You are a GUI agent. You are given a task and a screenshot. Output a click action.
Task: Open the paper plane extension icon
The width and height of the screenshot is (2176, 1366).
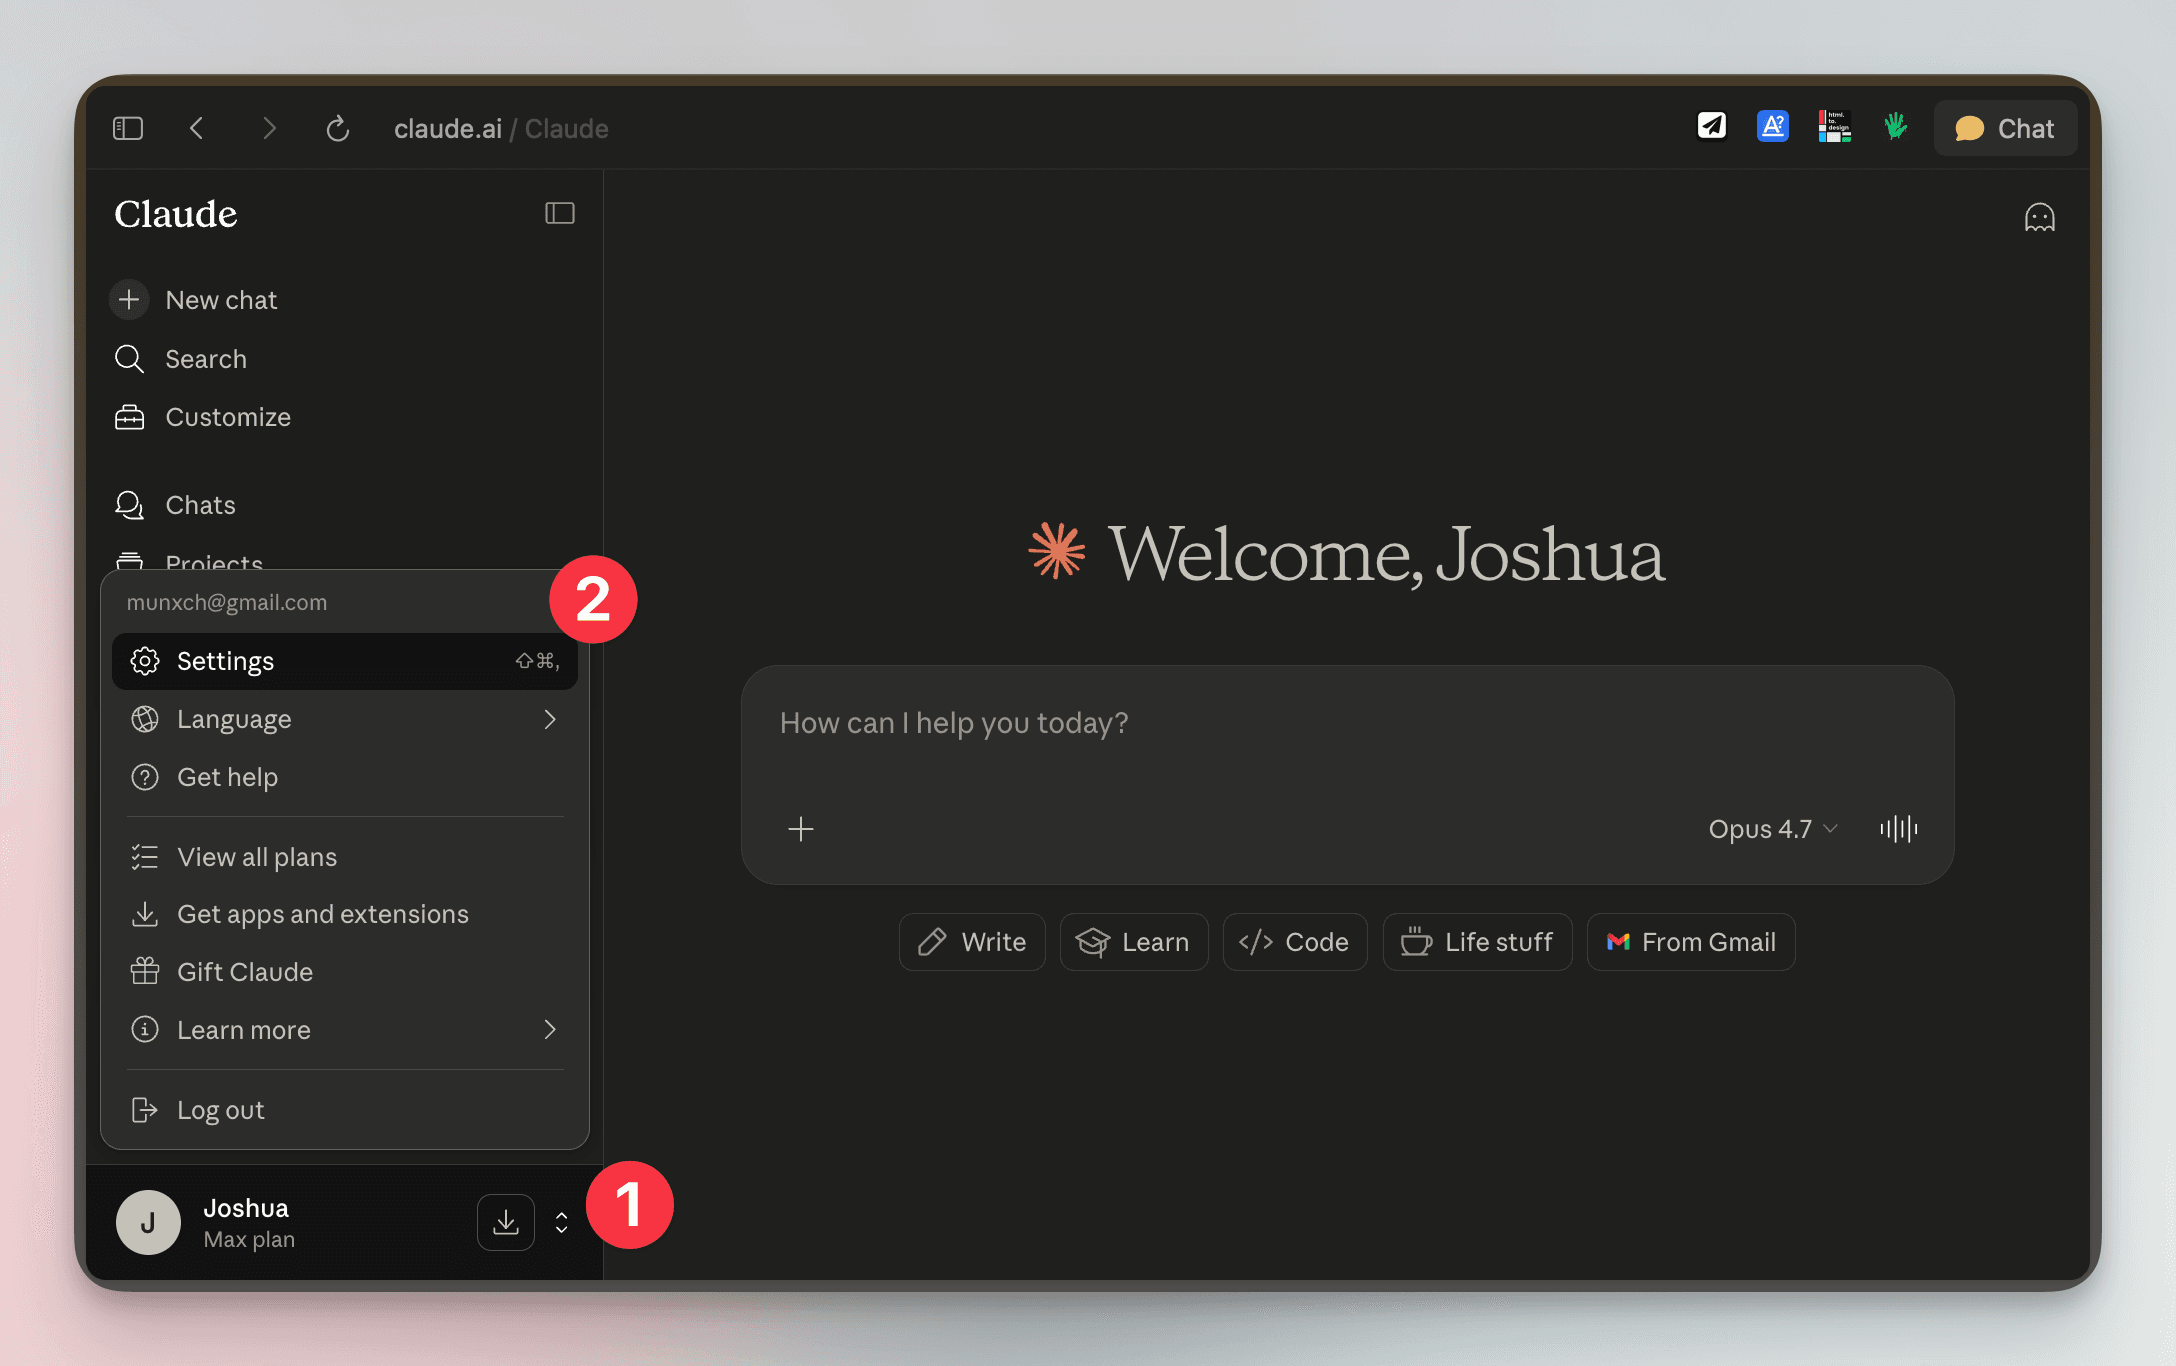tap(1712, 126)
